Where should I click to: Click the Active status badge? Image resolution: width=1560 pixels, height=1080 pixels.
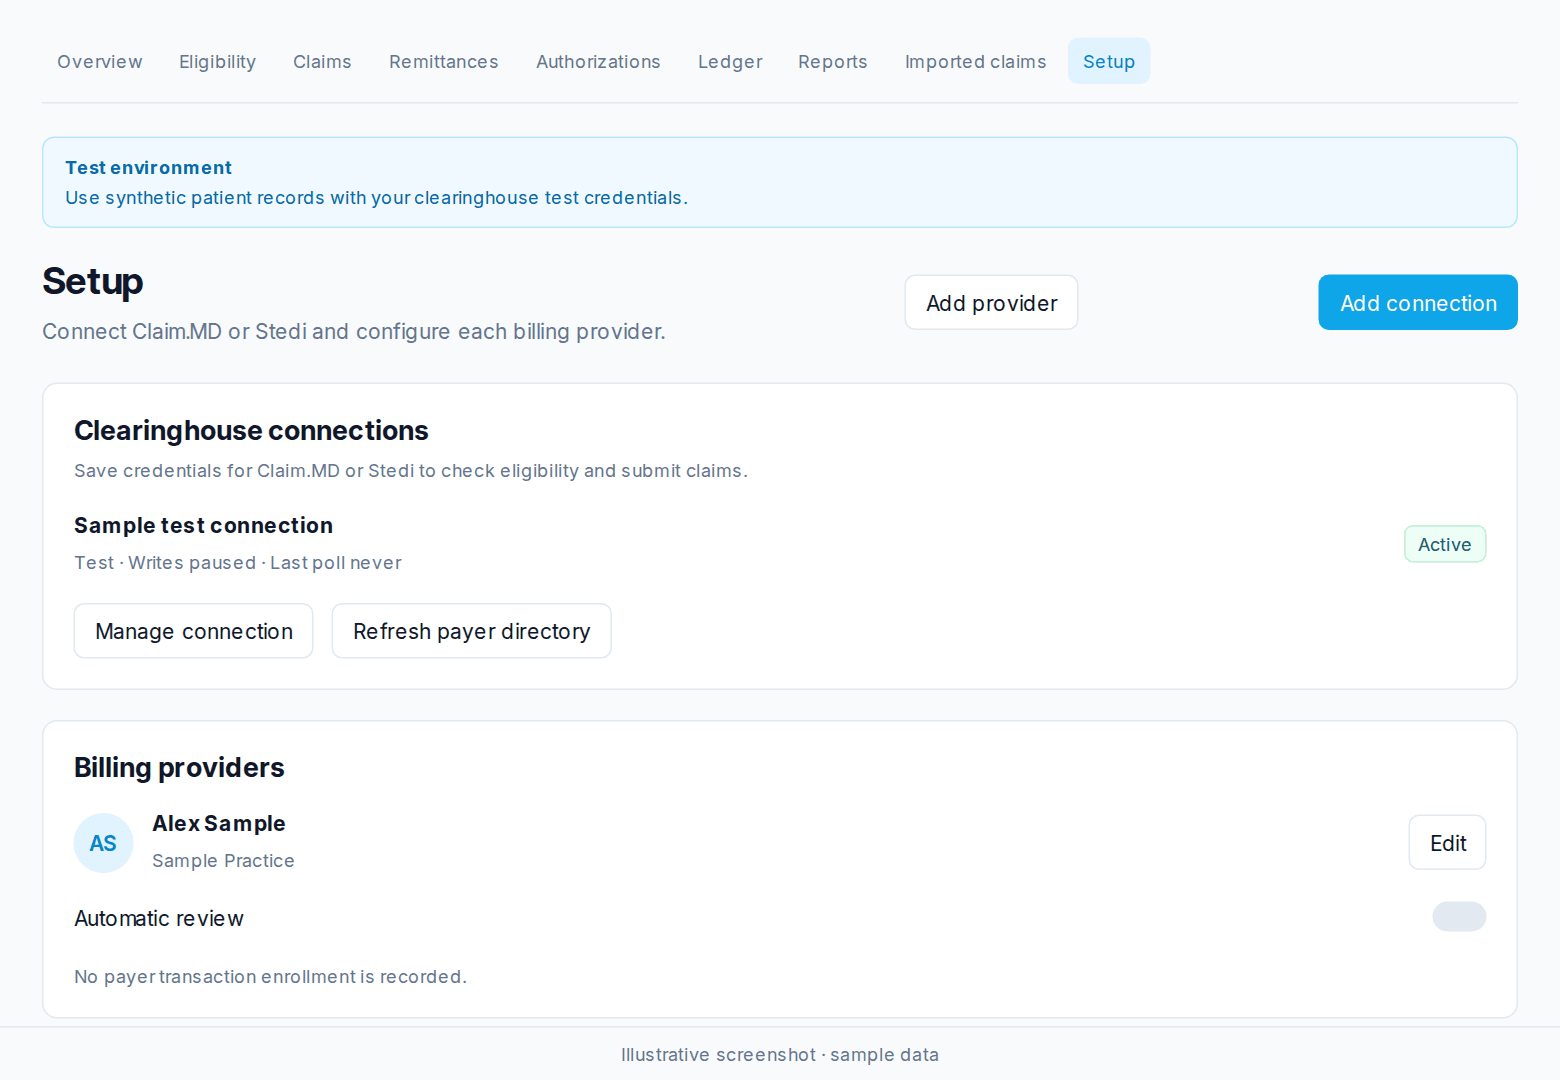tap(1445, 545)
